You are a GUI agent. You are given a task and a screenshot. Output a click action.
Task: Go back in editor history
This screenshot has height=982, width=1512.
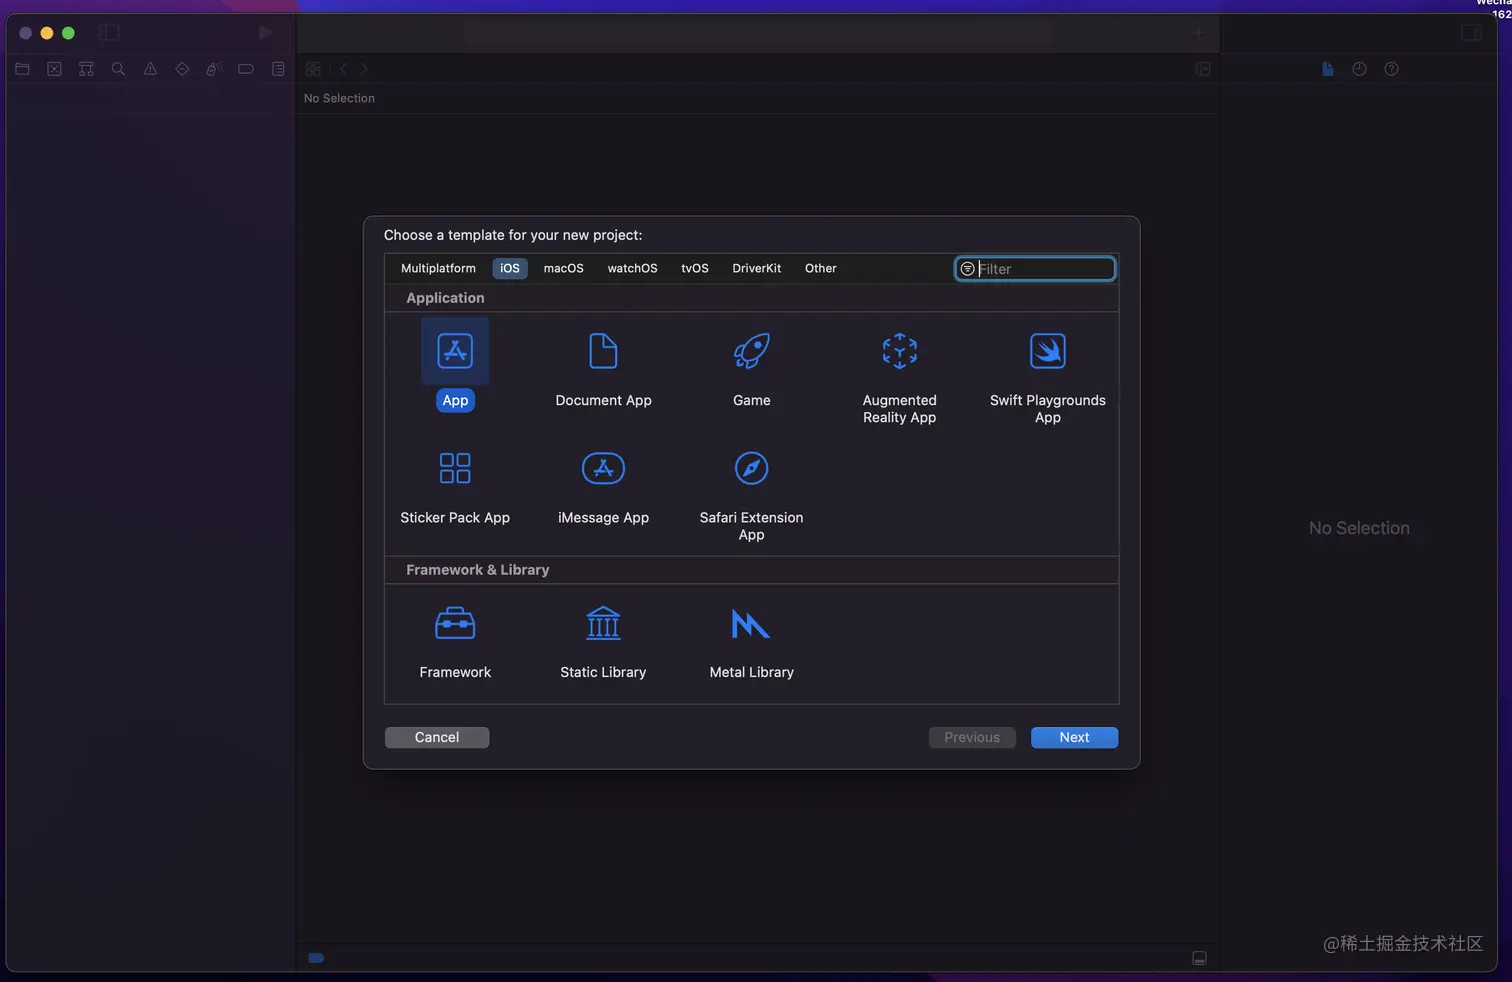tap(344, 69)
